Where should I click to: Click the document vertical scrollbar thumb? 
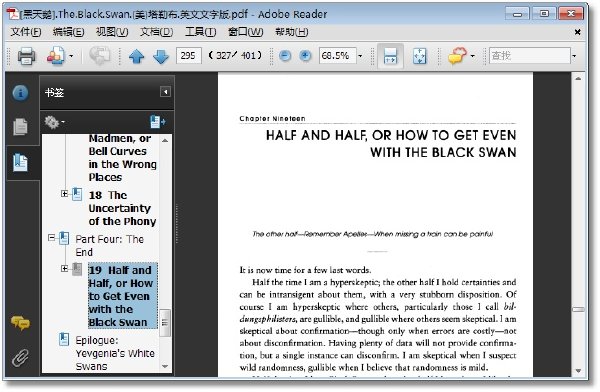pyautogui.click(x=578, y=309)
